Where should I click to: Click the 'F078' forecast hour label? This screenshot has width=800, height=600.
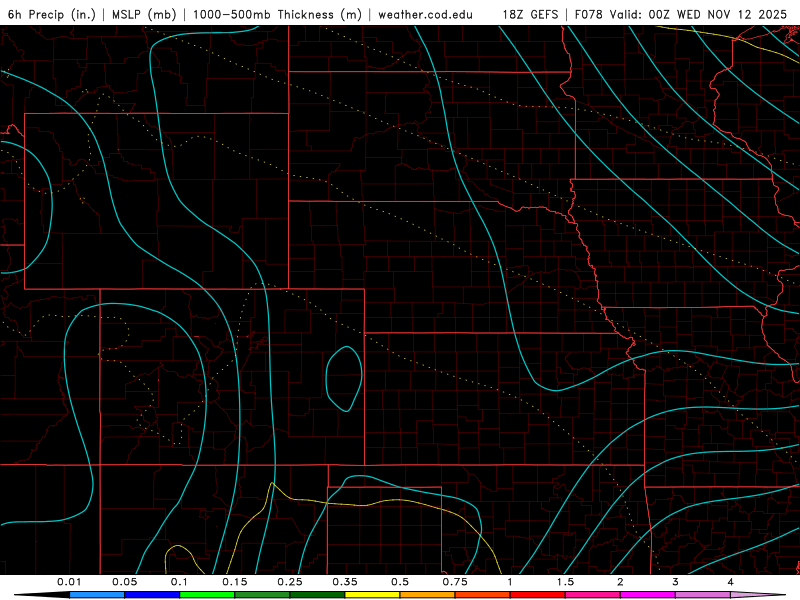pos(589,14)
